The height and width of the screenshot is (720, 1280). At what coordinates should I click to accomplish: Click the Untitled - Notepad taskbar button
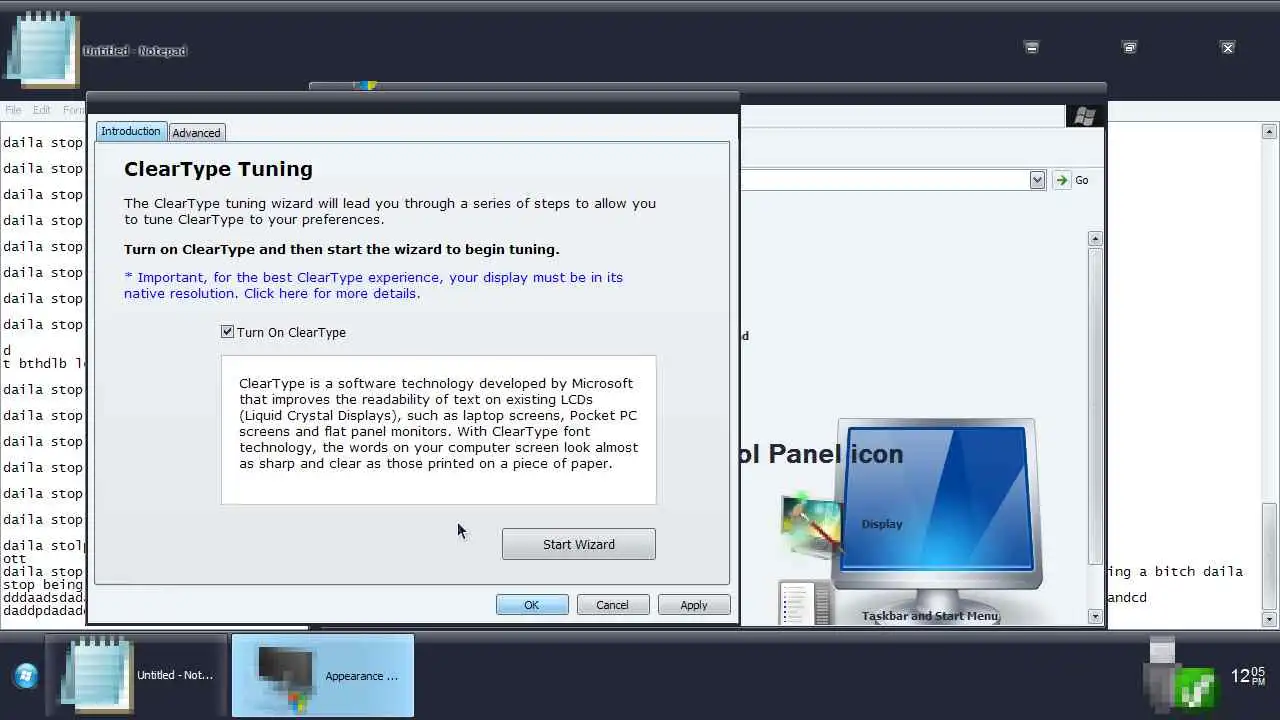(x=138, y=675)
